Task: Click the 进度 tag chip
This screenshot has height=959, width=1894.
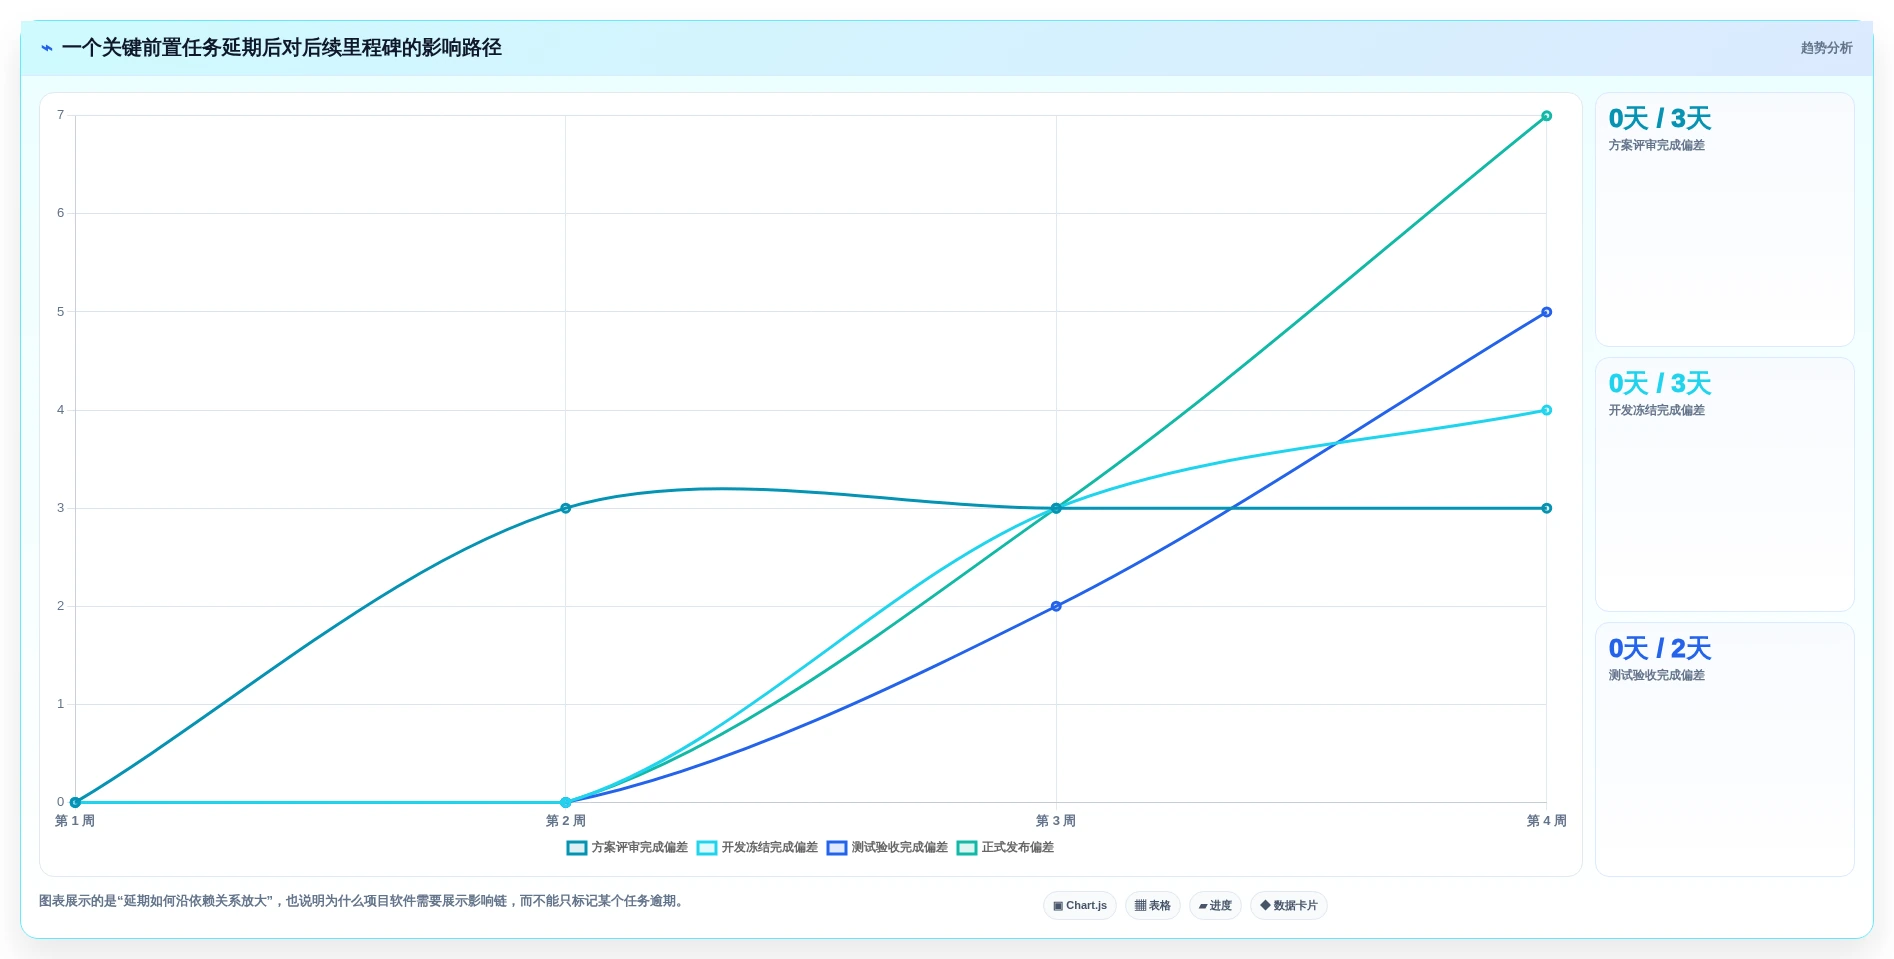Action: [1215, 906]
